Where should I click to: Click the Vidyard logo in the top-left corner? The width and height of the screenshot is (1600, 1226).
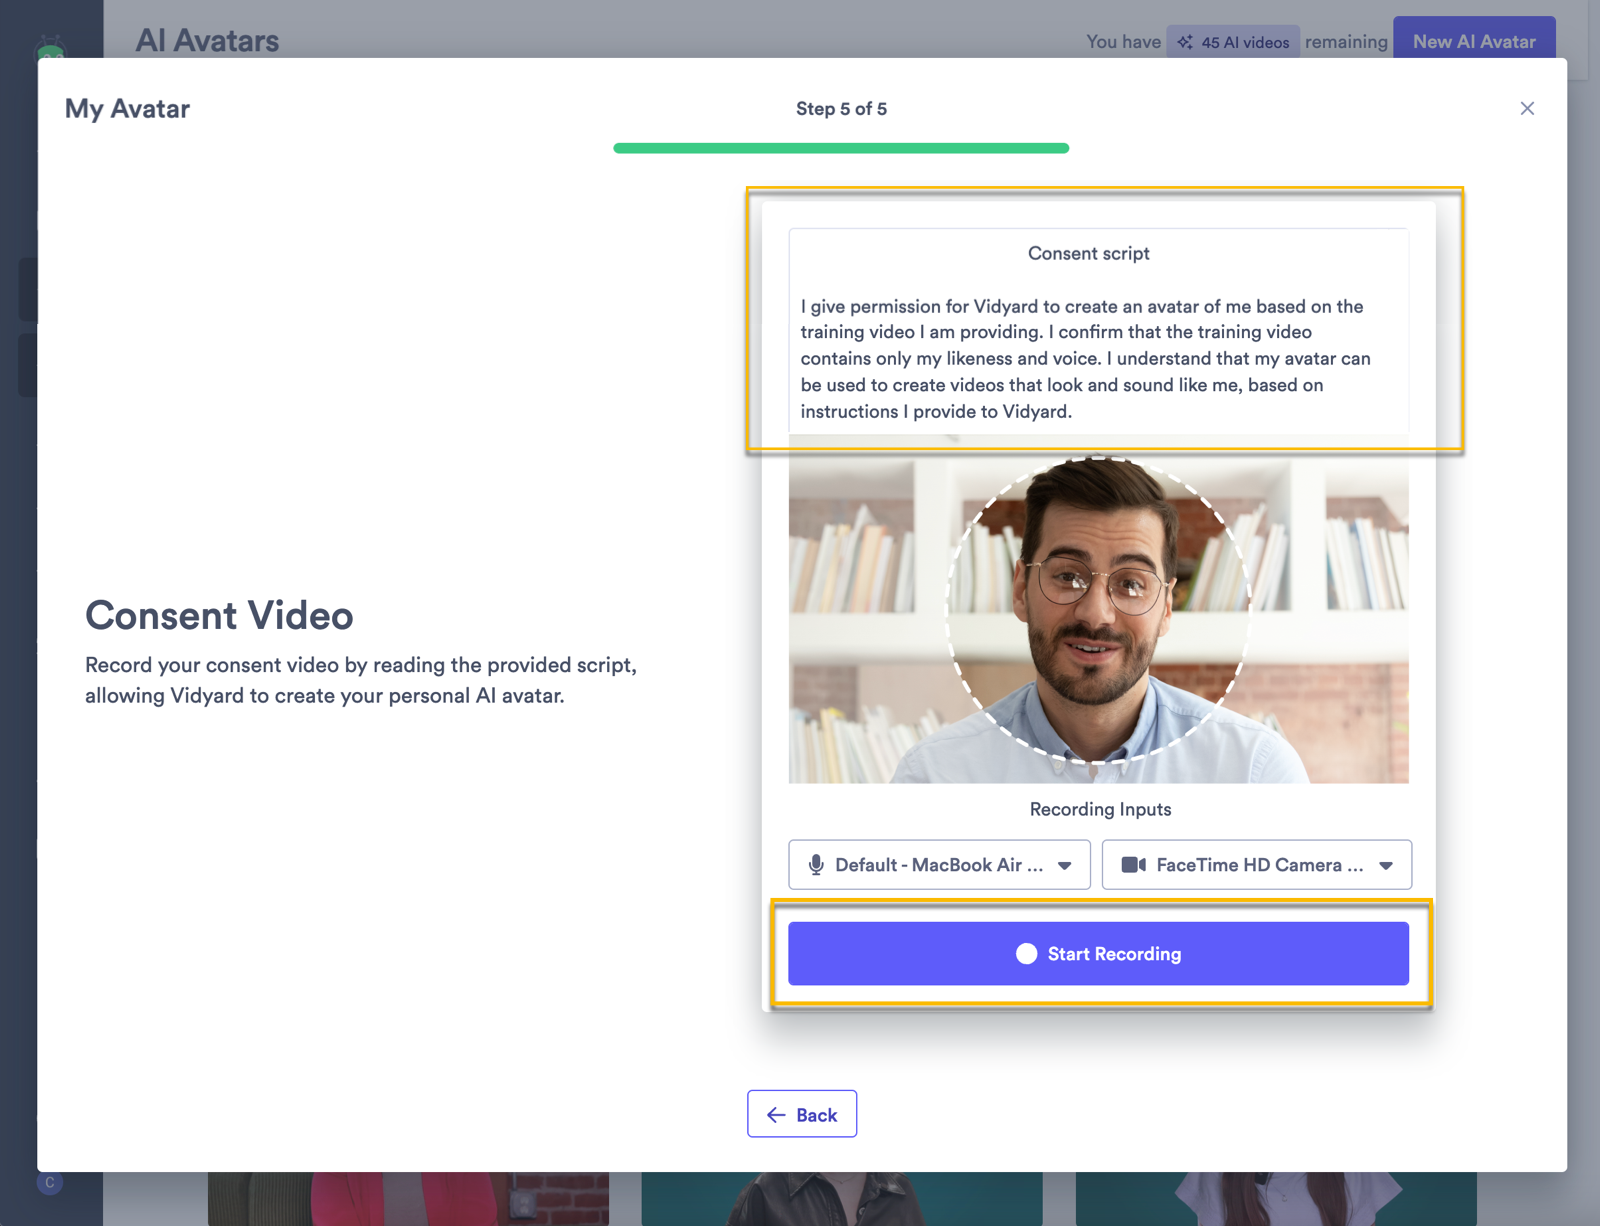click(x=49, y=45)
